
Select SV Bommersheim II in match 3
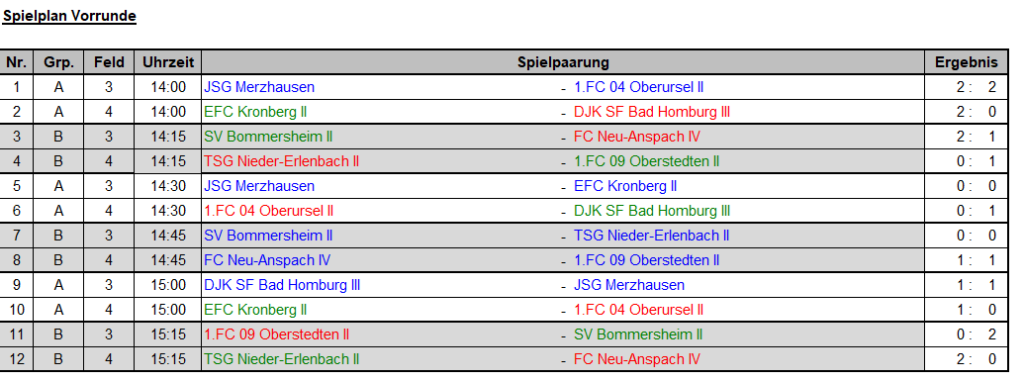(x=268, y=137)
